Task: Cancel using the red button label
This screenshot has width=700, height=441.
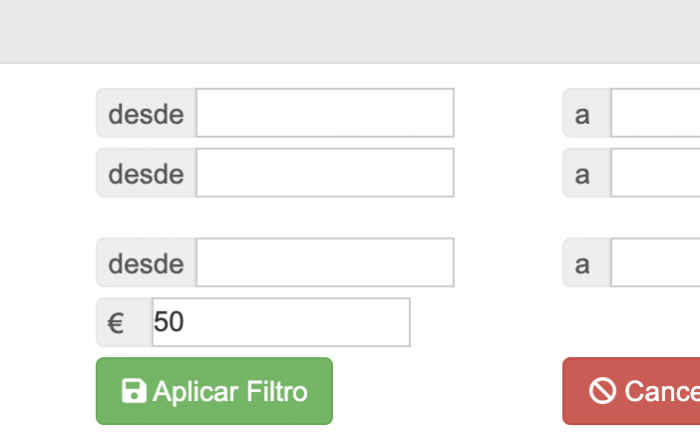Action: tap(662, 391)
